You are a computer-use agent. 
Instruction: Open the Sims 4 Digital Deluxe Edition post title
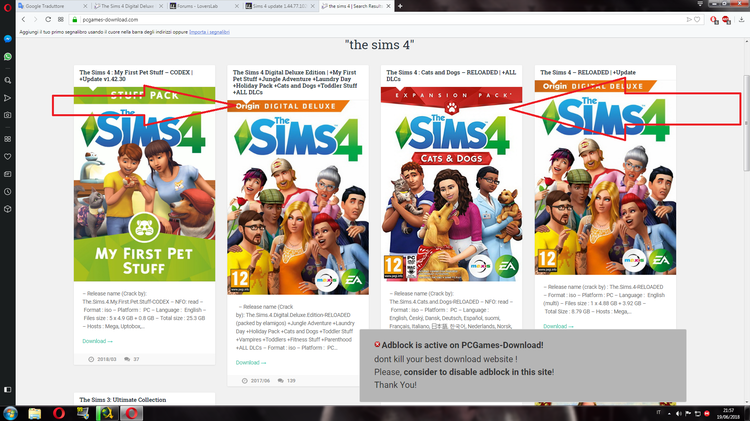click(x=295, y=82)
